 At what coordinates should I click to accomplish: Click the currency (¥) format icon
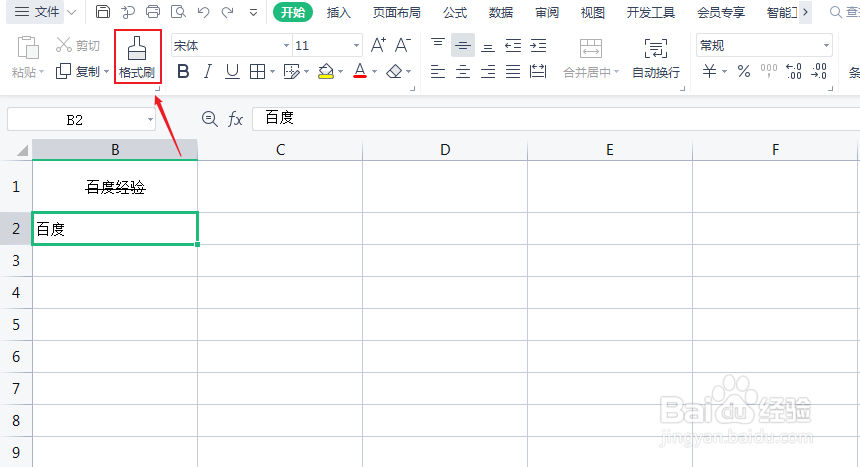pyautogui.click(x=709, y=71)
